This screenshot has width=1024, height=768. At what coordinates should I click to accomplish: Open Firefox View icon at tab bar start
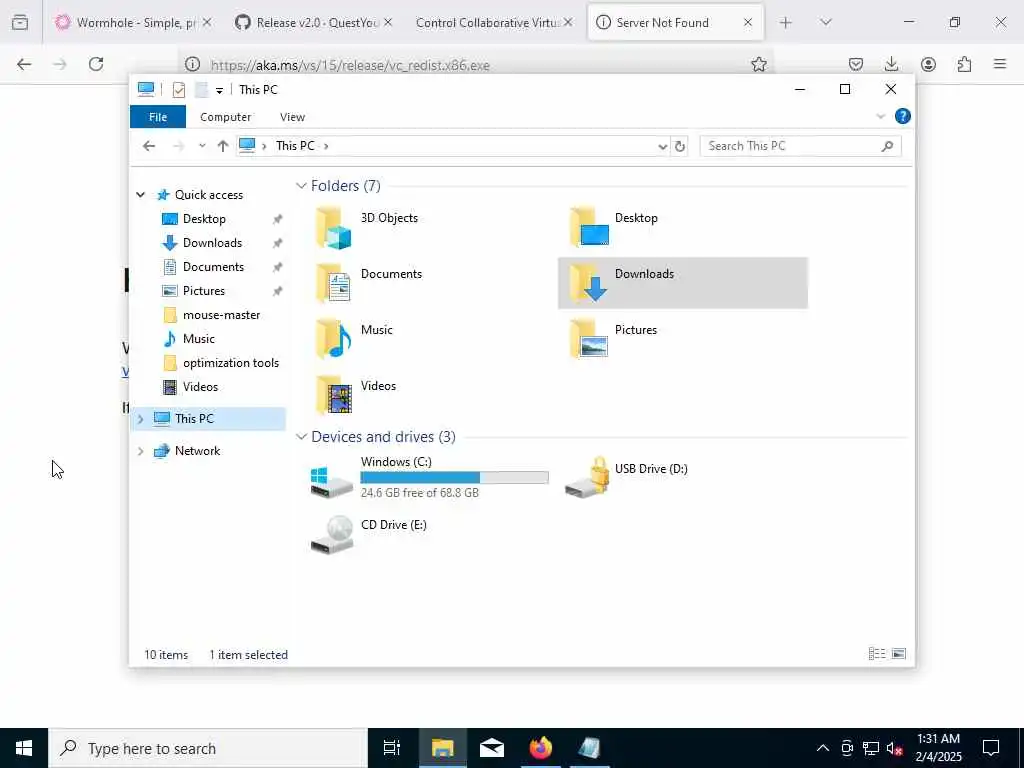[x=20, y=23]
